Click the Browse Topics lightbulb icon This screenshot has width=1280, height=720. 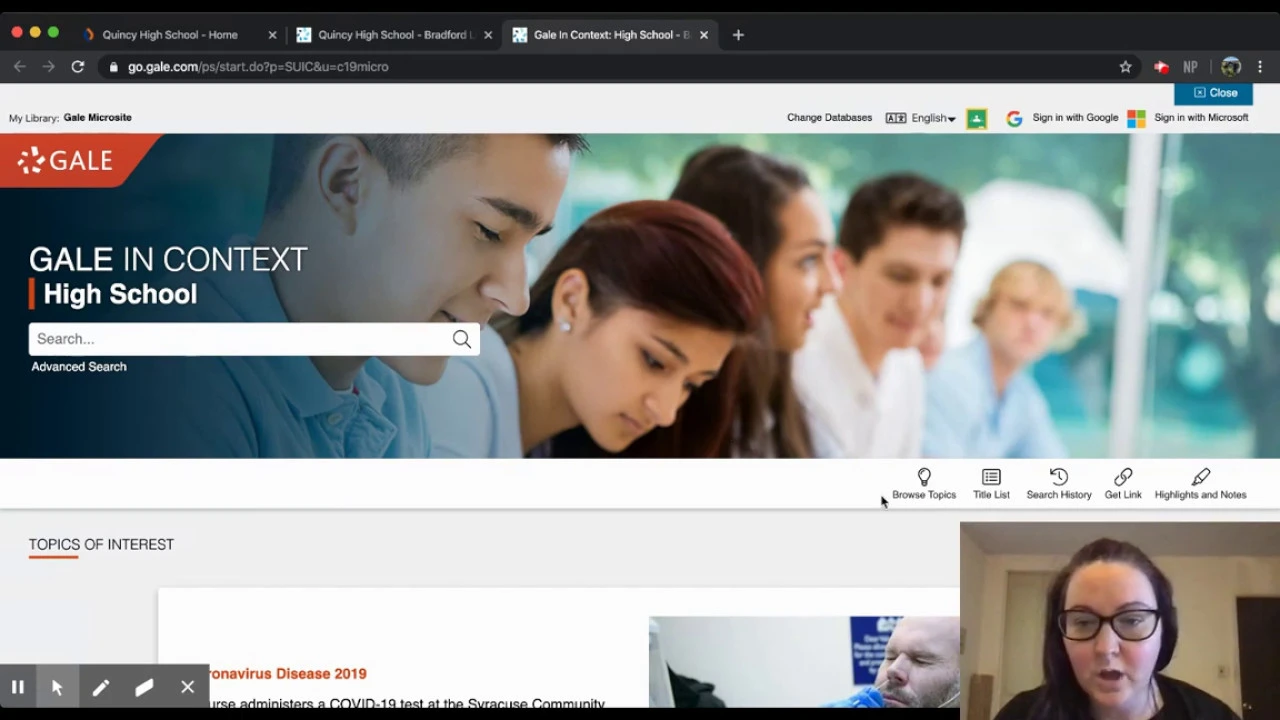(924, 477)
